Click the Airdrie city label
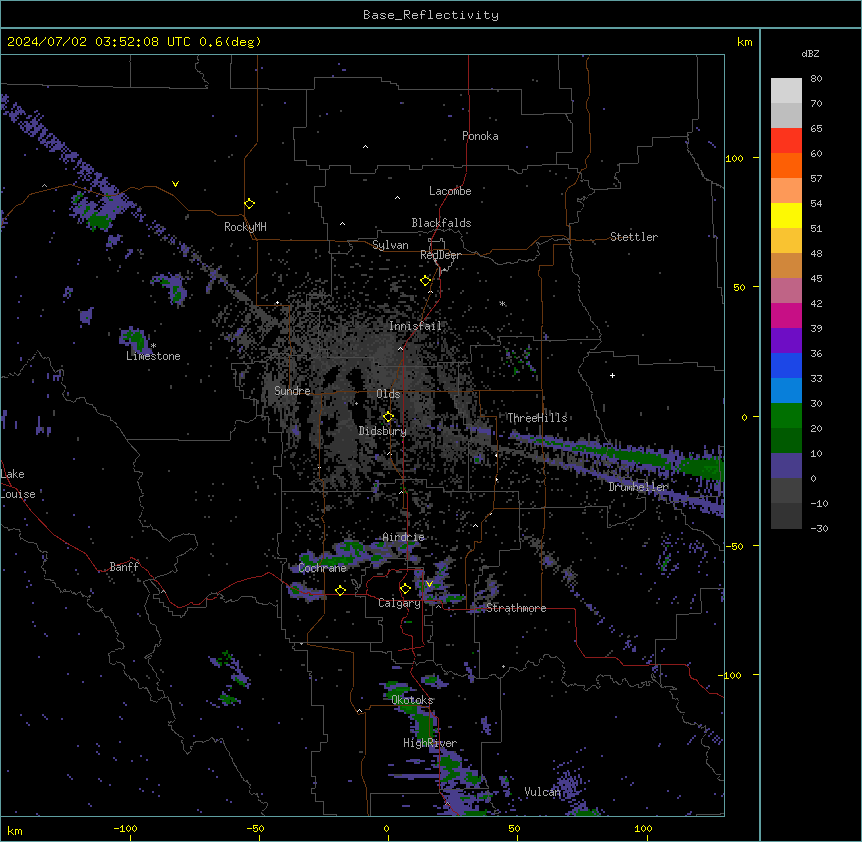862x842 pixels. (404, 537)
